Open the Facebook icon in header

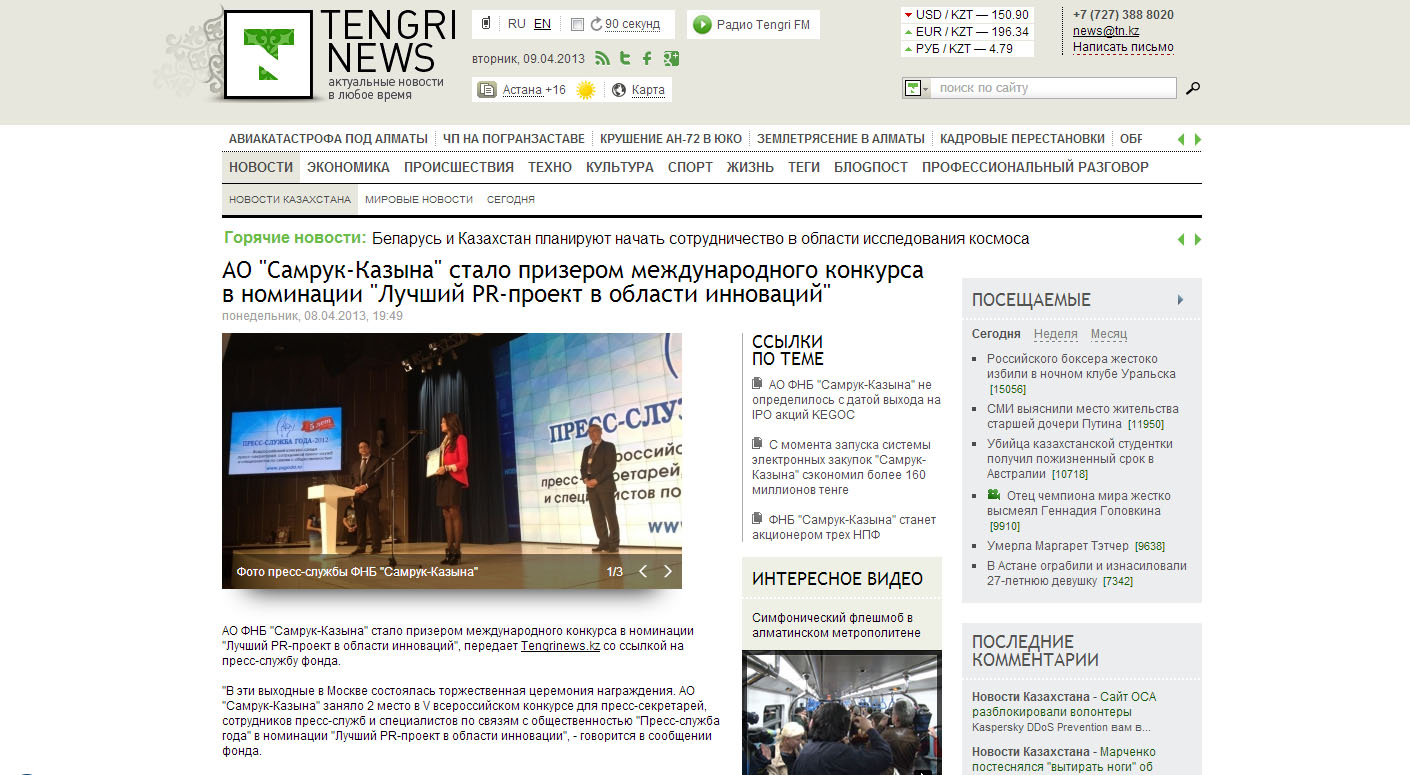[648, 58]
